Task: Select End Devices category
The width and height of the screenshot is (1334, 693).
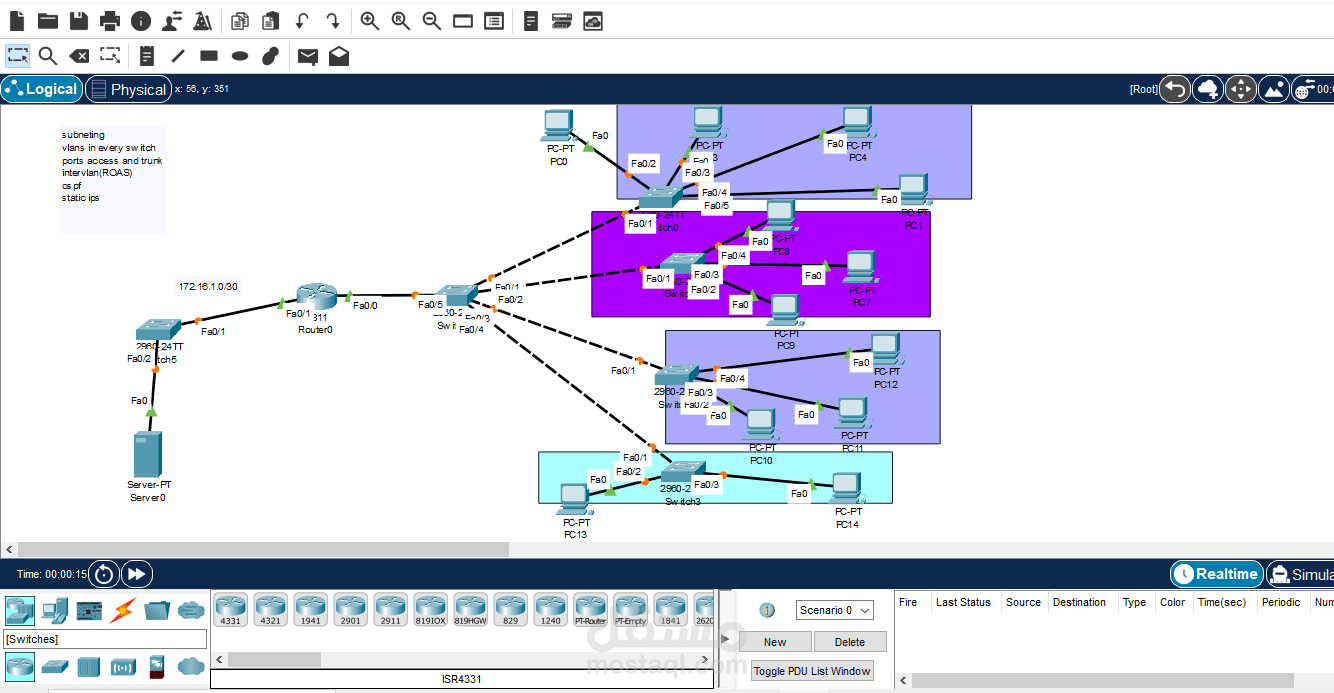Action: coord(54,609)
